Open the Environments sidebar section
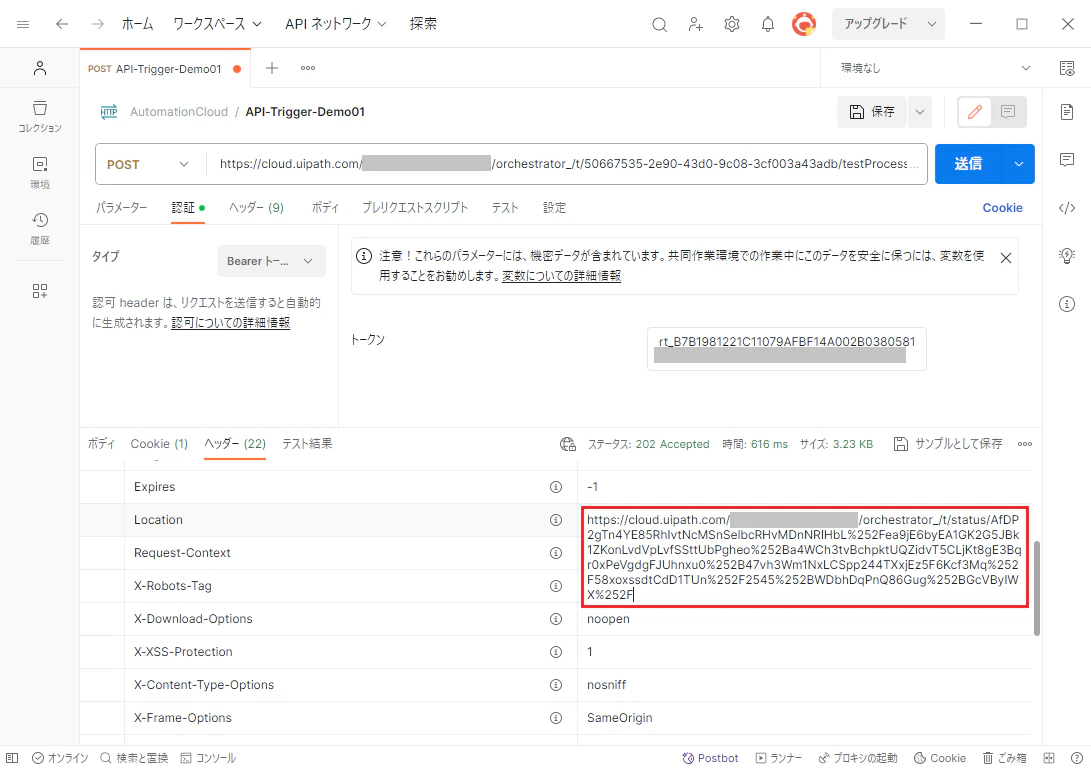 click(40, 173)
